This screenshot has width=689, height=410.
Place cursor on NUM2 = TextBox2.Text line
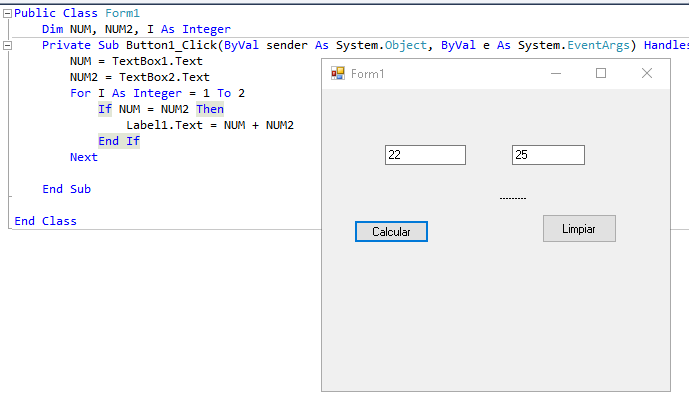tap(140, 78)
